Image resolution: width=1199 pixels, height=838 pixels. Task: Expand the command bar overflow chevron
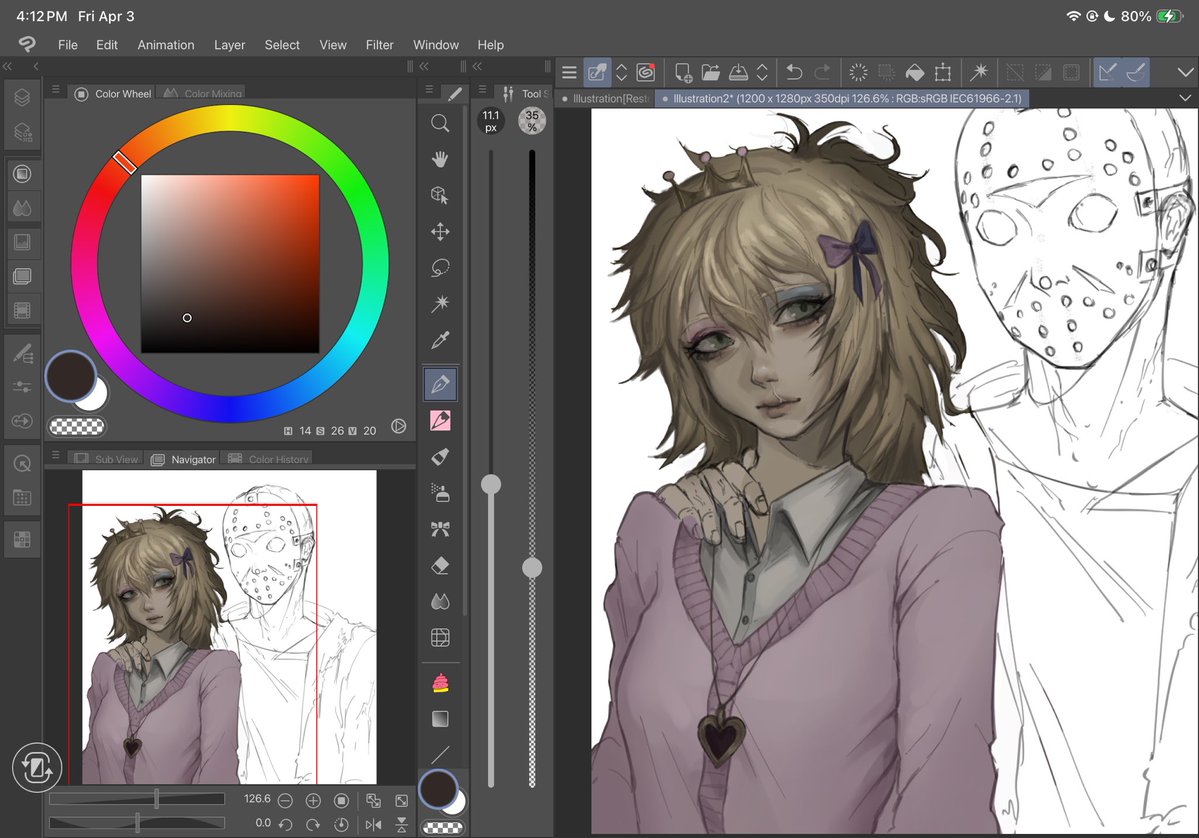pyautogui.click(x=1184, y=73)
